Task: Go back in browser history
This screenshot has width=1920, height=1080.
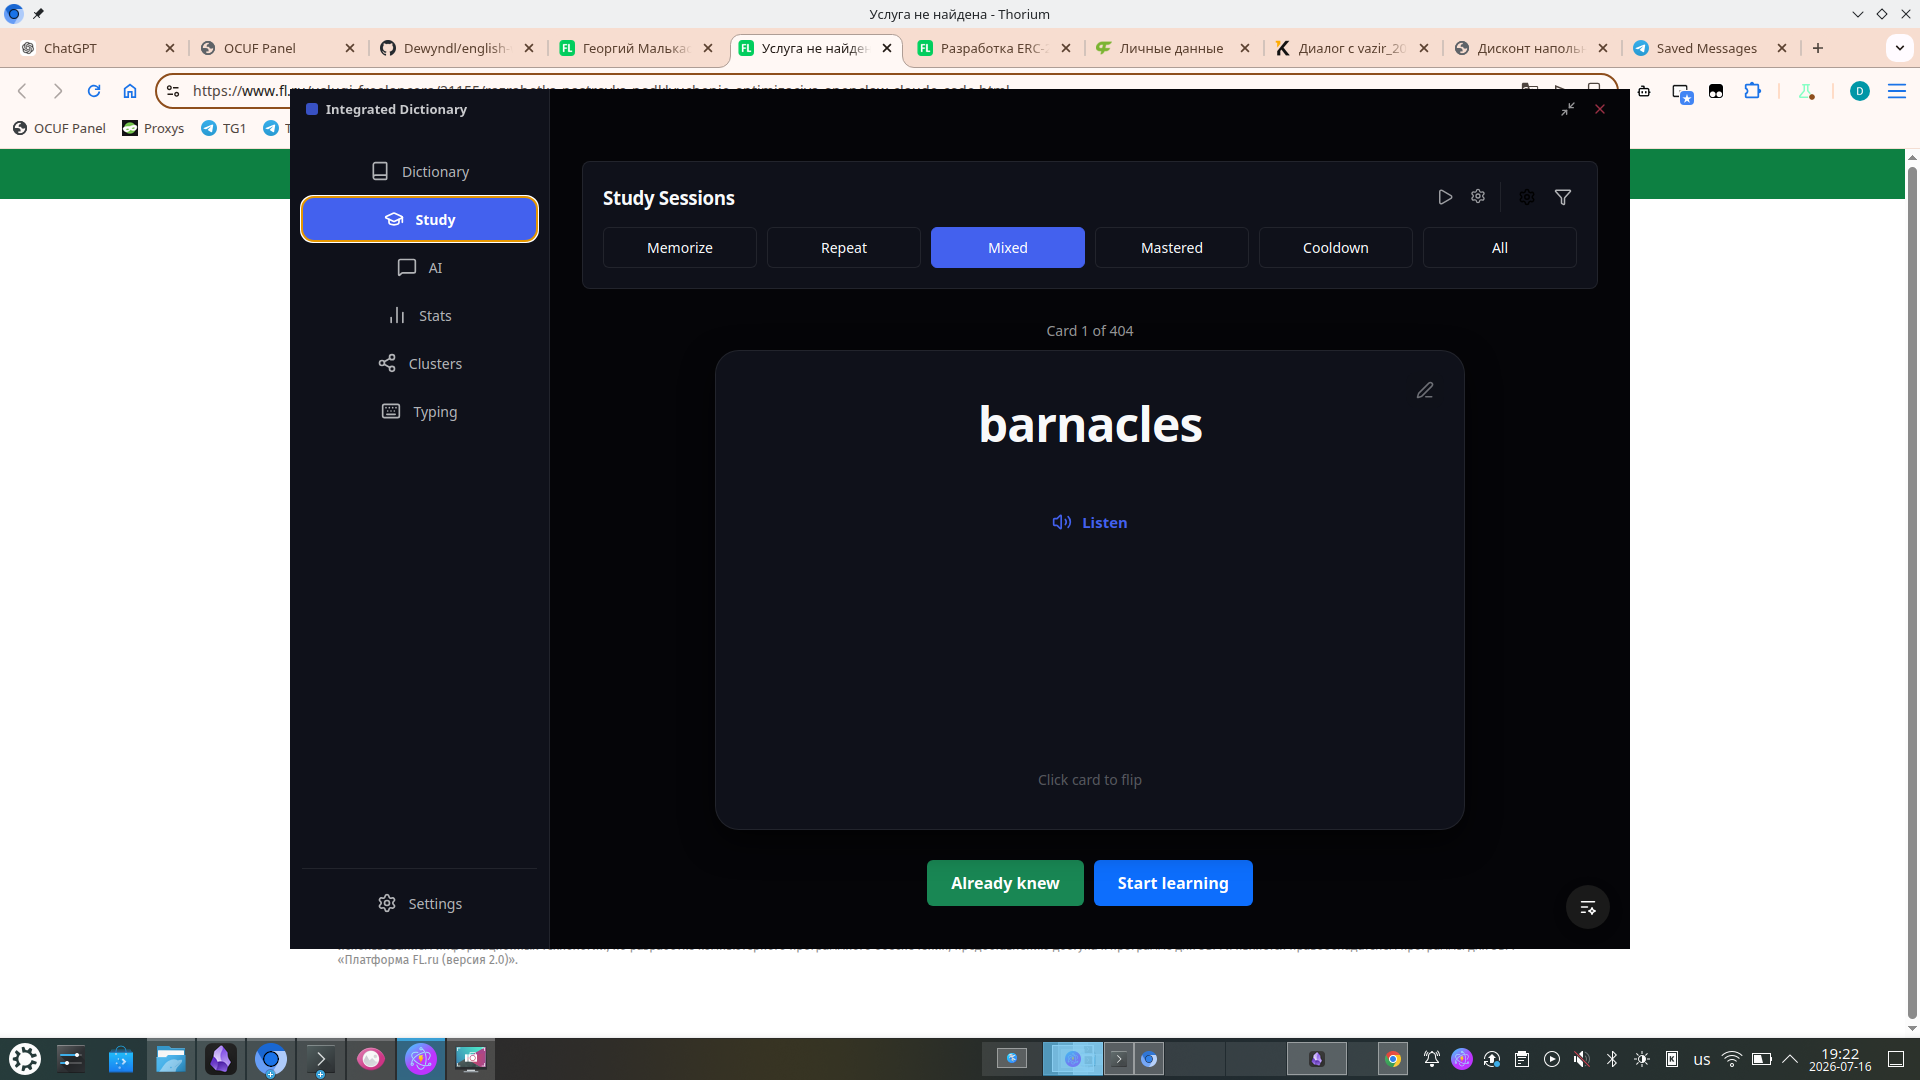Action: coord(22,91)
